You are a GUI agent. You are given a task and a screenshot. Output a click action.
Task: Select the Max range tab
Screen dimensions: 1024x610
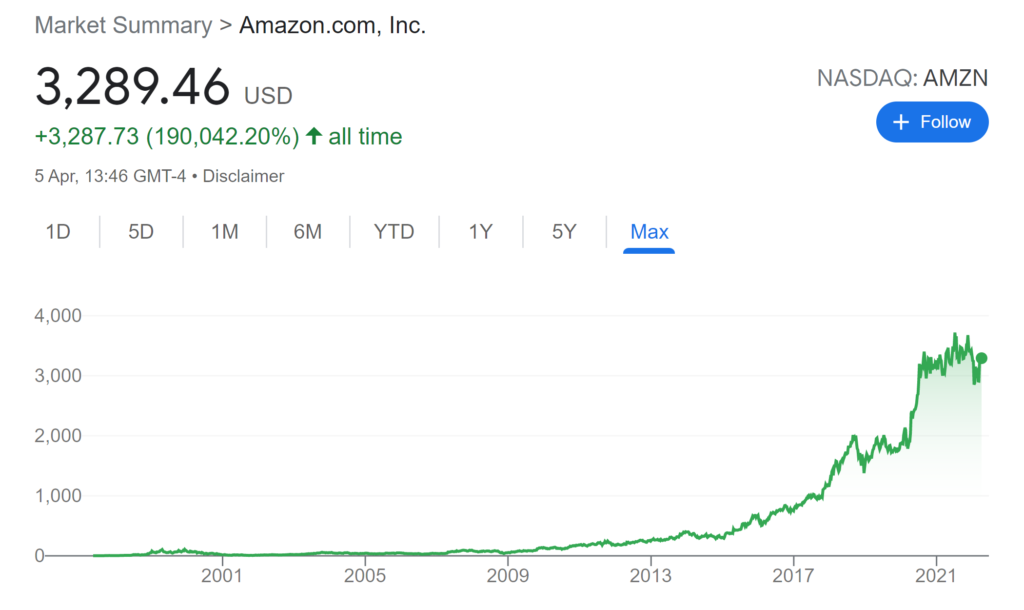tap(649, 232)
